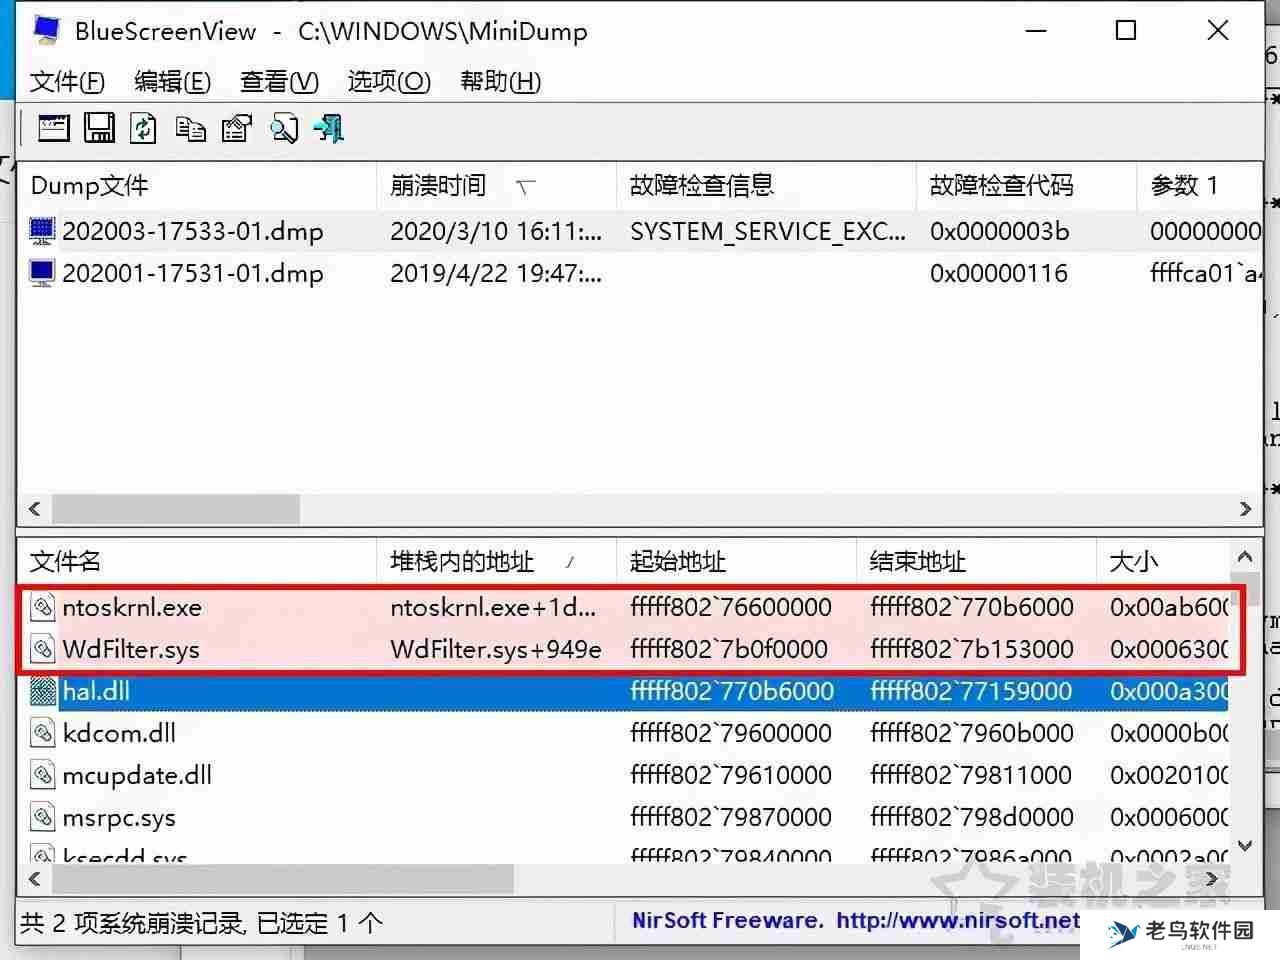Screen dimensions: 1280x960
Task: Click the ntoskrnl.exe+1d... stack address
Action: tap(493, 607)
